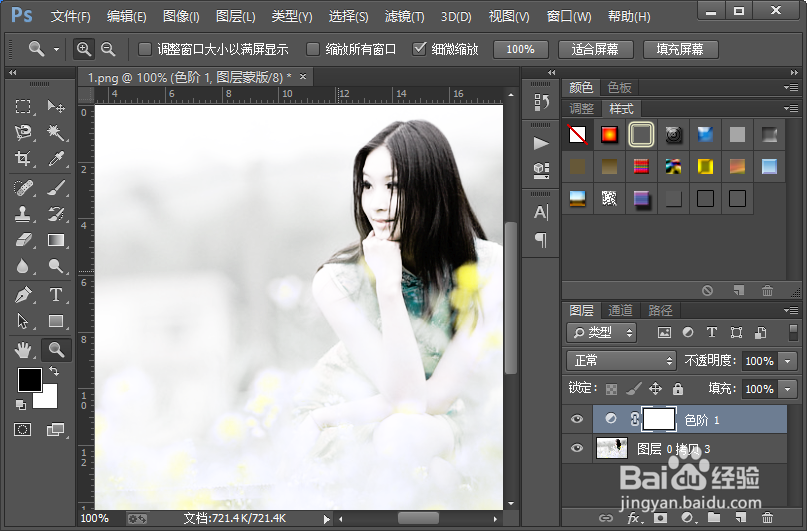Screen dimensions: 807x531
Task: Open the Actions panel play icon
Action: 540,143
